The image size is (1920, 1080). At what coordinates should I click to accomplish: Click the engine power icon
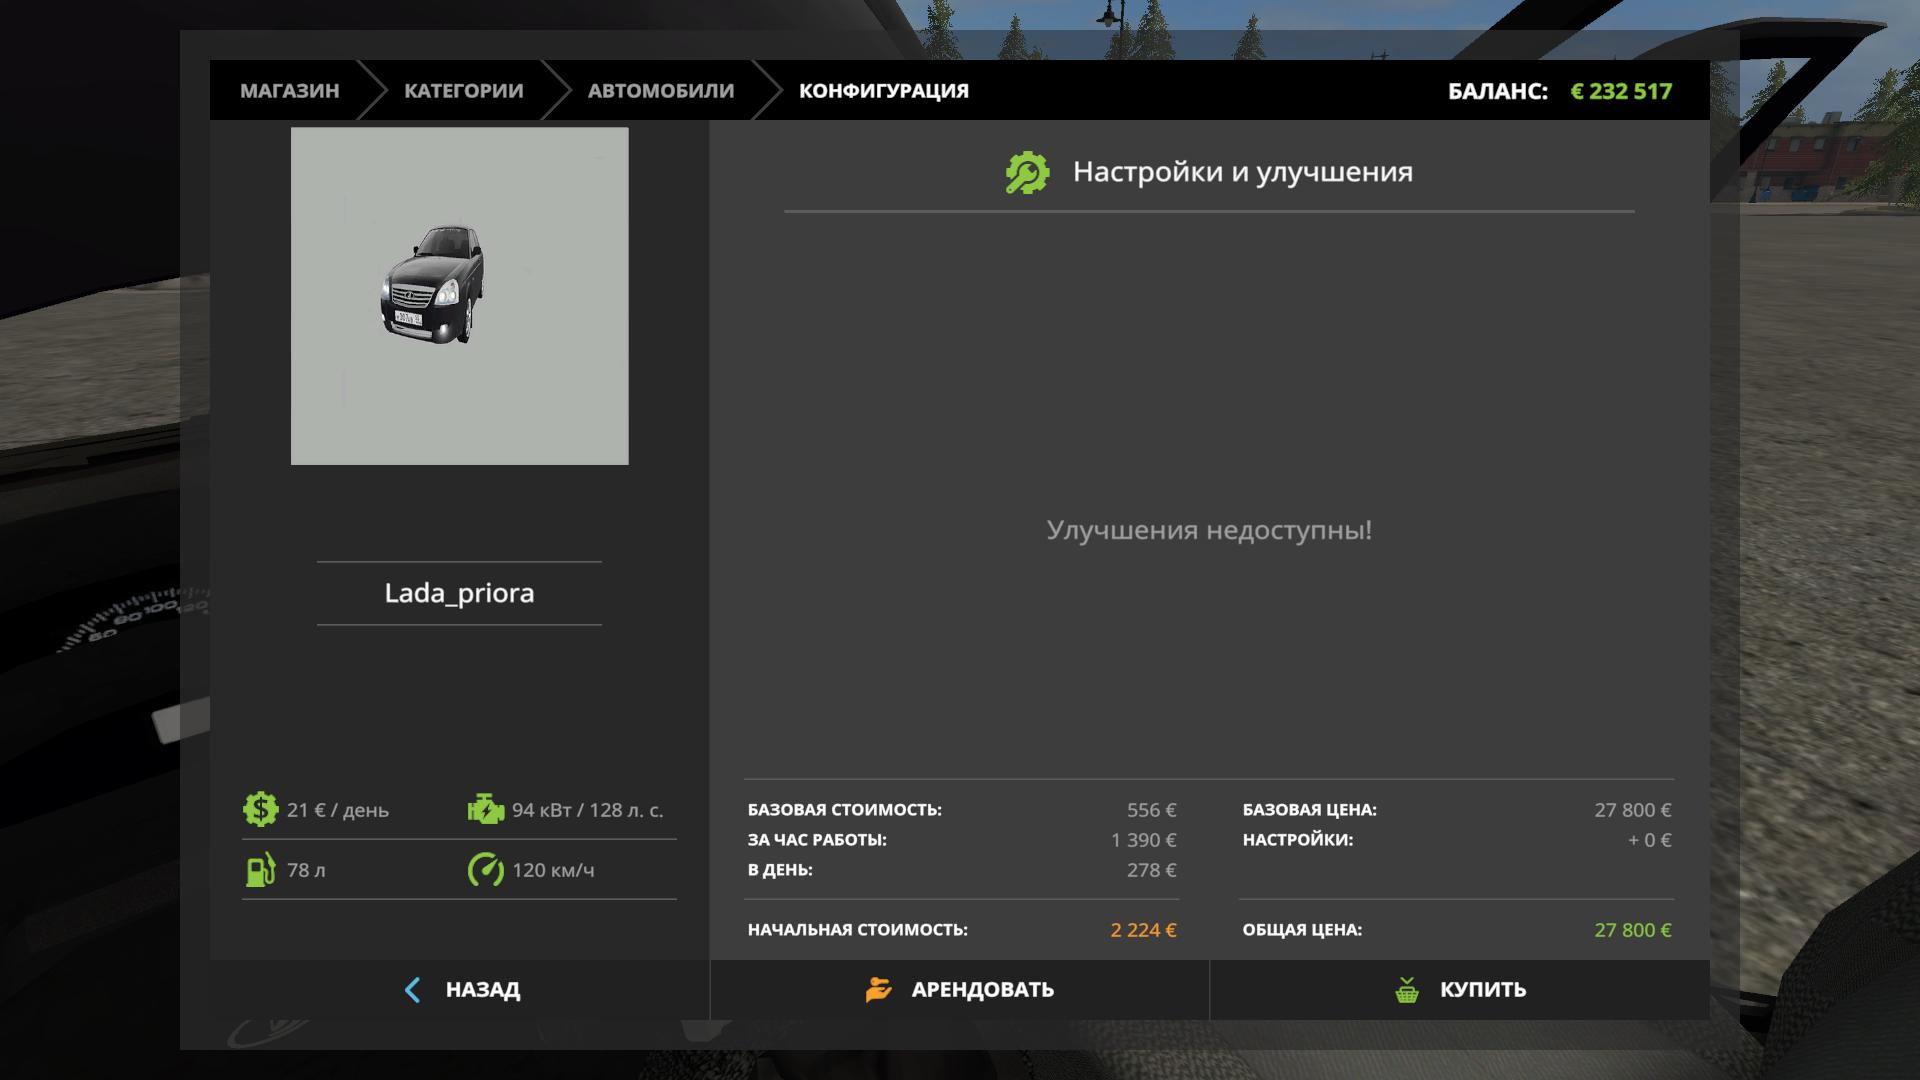point(485,809)
